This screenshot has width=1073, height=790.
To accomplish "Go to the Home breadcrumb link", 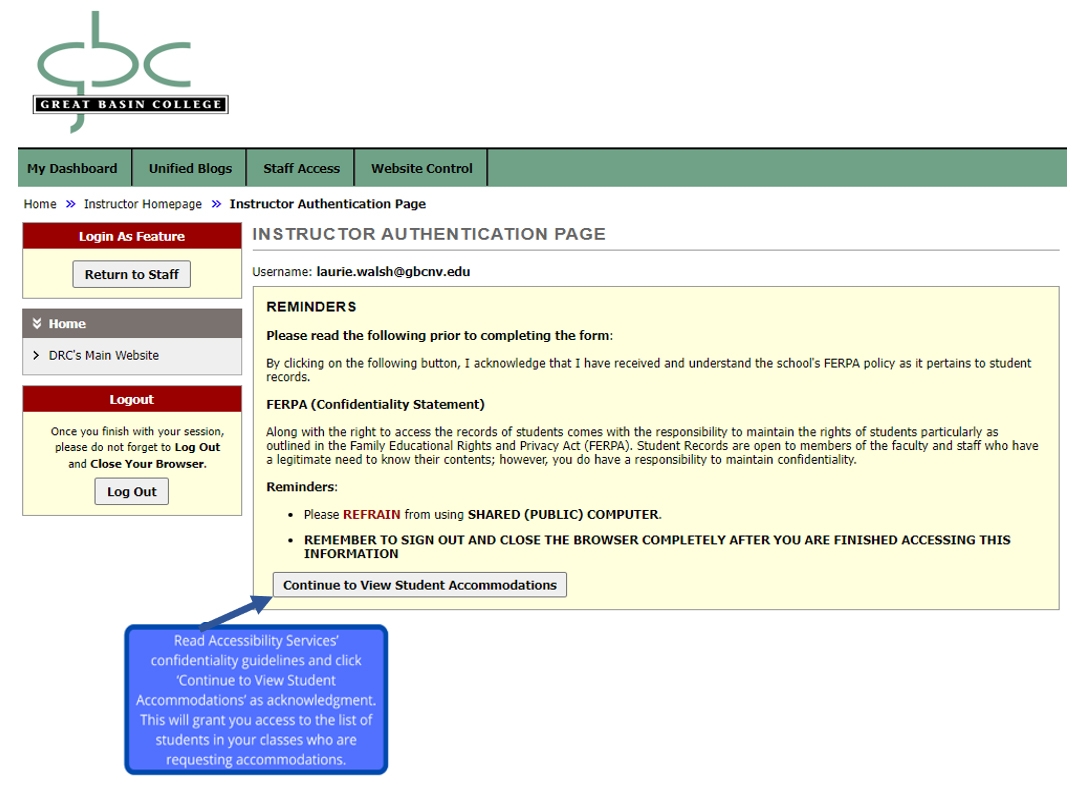I will (40, 204).
